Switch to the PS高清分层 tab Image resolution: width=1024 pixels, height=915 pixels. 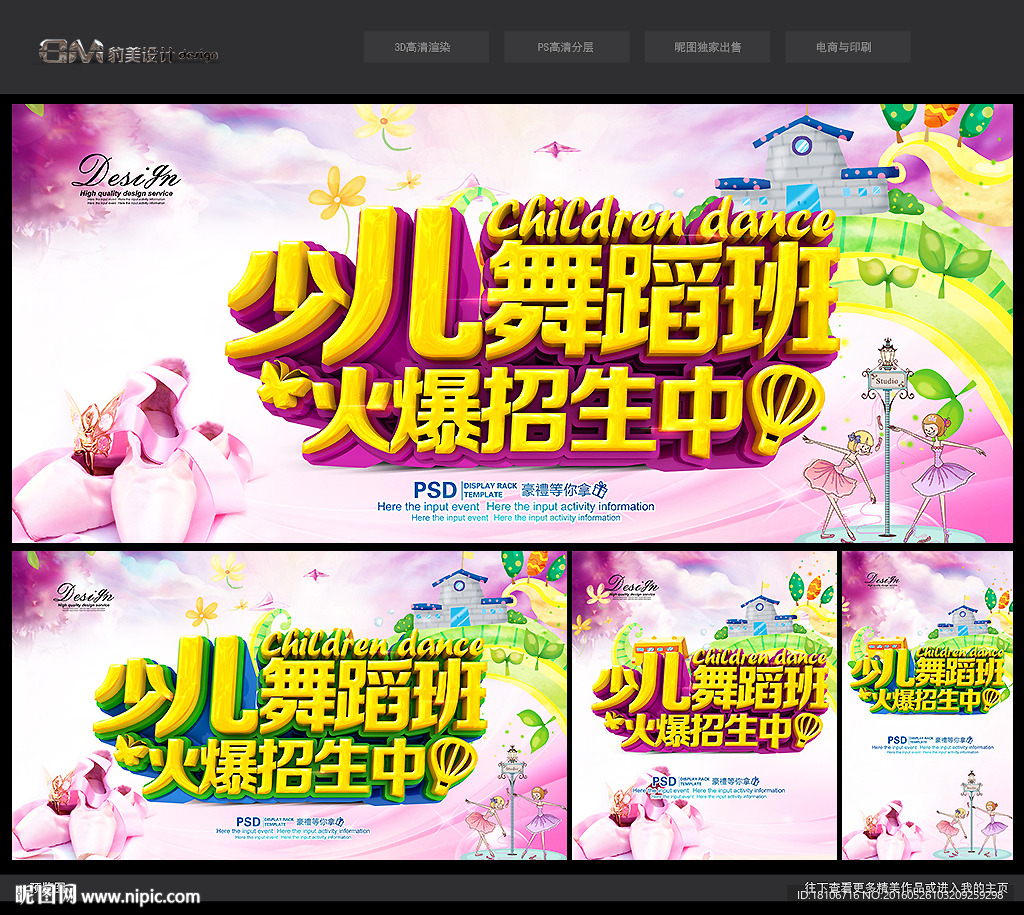click(568, 46)
